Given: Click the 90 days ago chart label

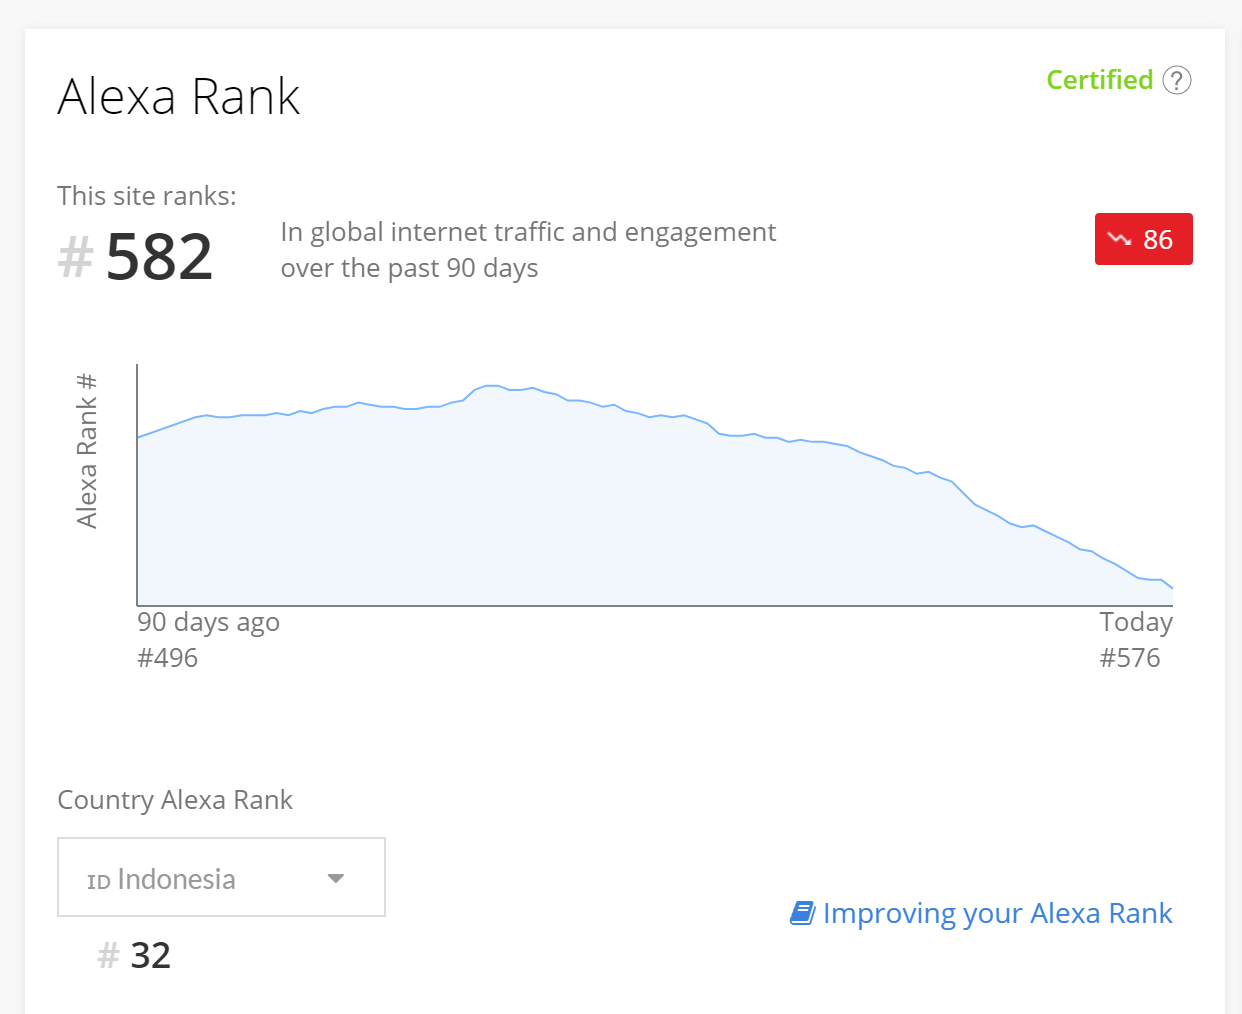Looking at the screenshot, I should 208,622.
